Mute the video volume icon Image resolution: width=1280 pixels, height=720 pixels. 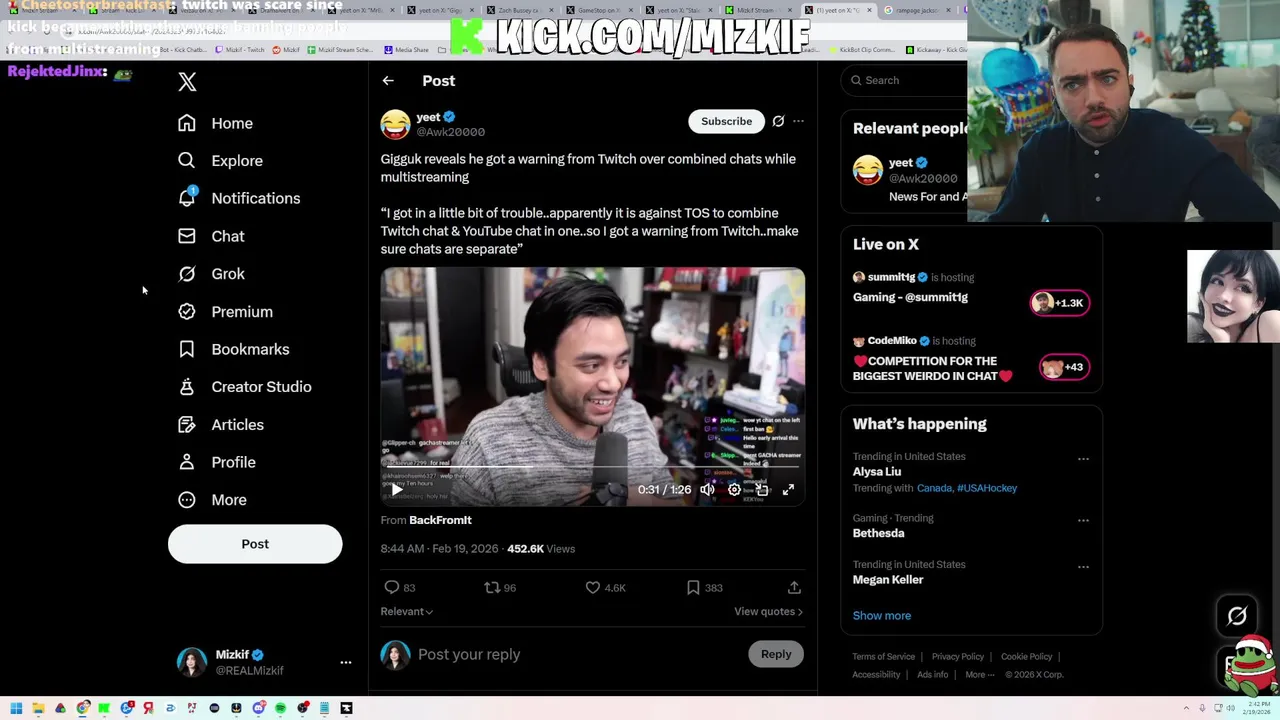(707, 490)
